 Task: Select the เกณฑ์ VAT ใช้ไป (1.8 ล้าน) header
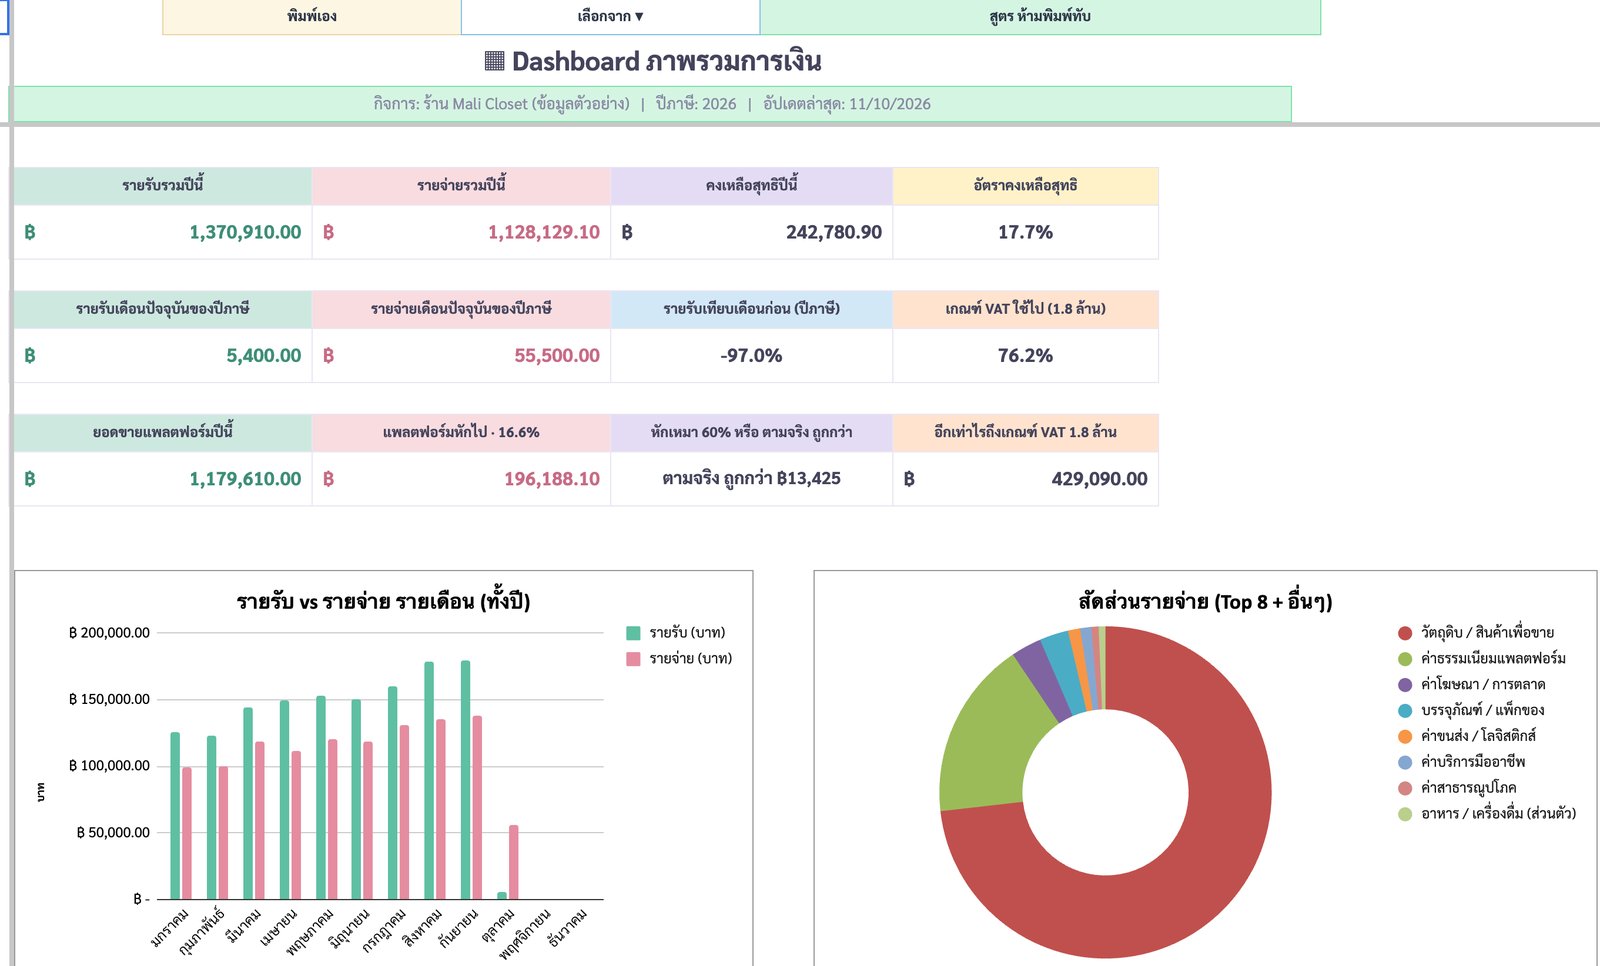(x=1025, y=309)
